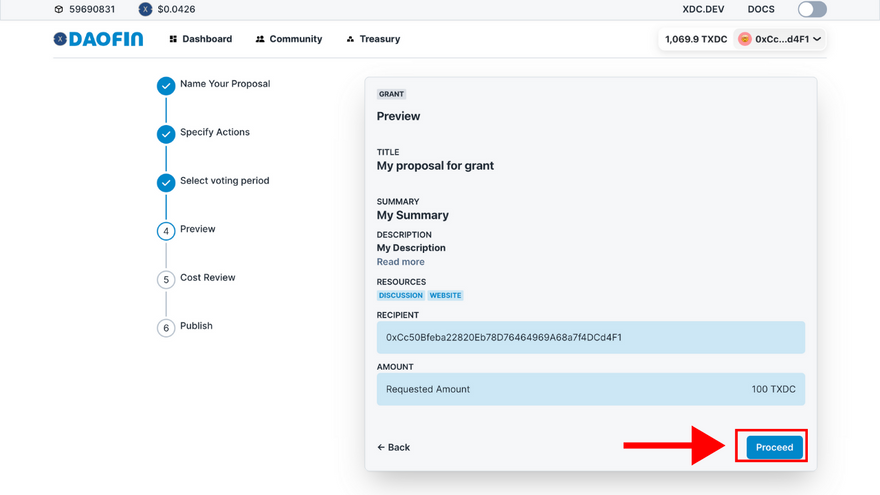Viewport: 880px width, 495px height.
Task: Click the Specify Actions step checkmark
Action: pos(166,134)
